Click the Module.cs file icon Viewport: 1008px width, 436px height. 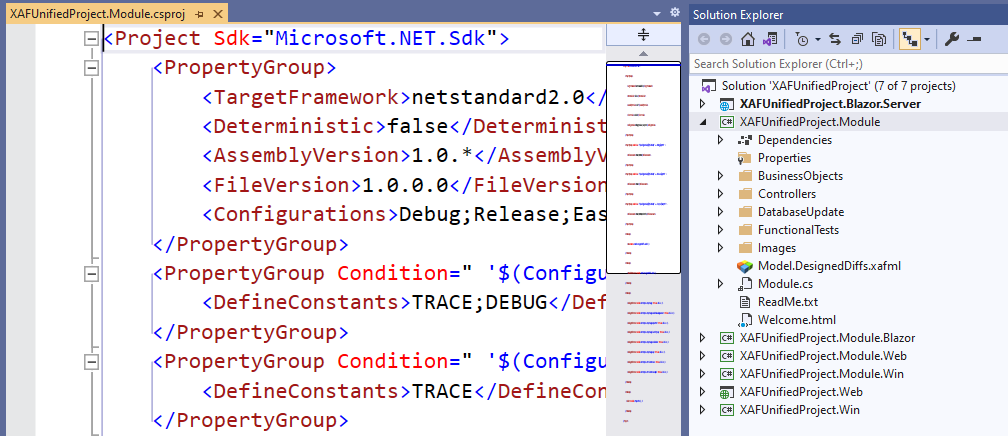tap(745, 284)
